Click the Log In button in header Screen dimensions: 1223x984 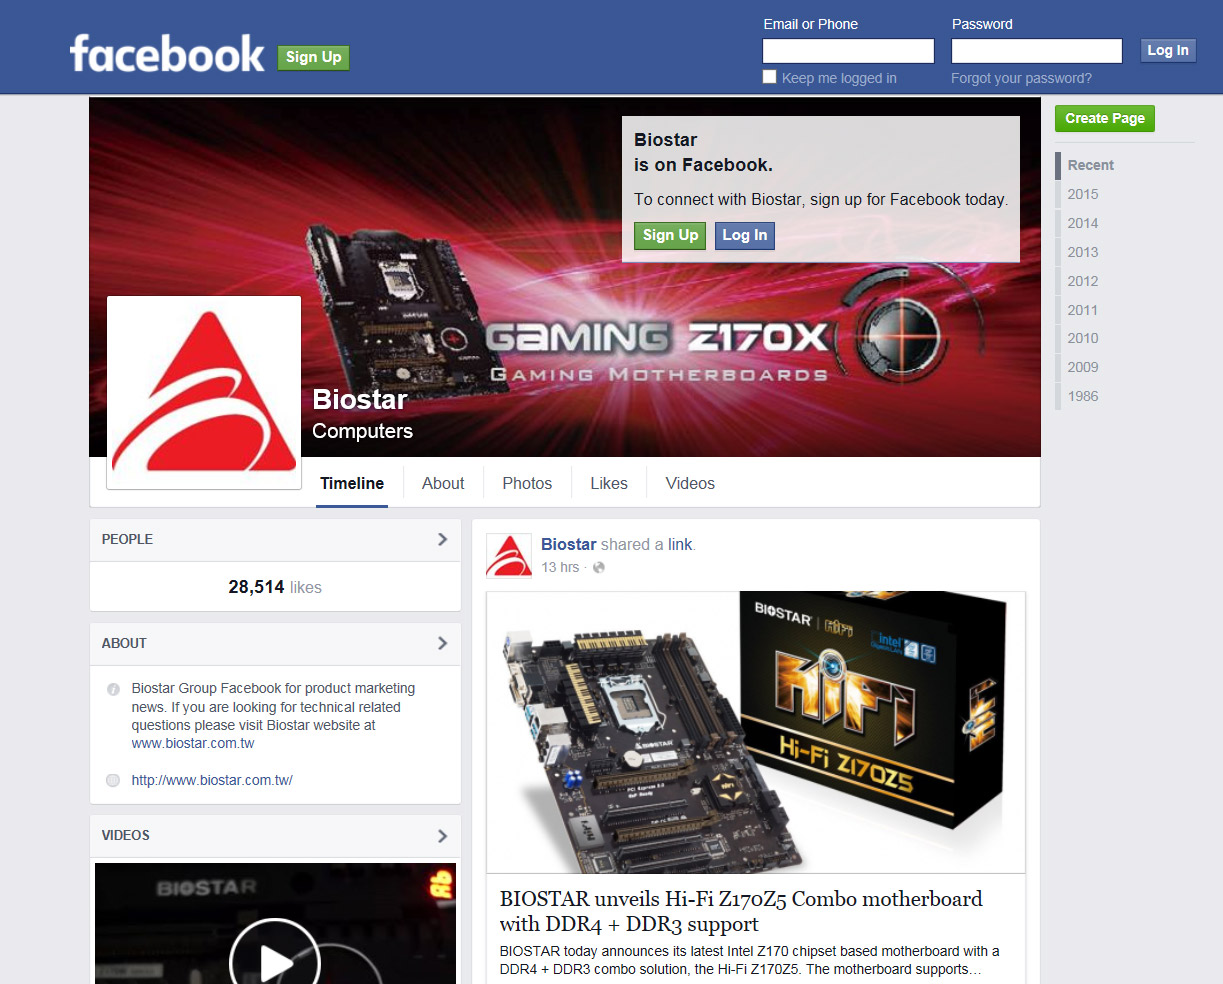[1168, 51]
